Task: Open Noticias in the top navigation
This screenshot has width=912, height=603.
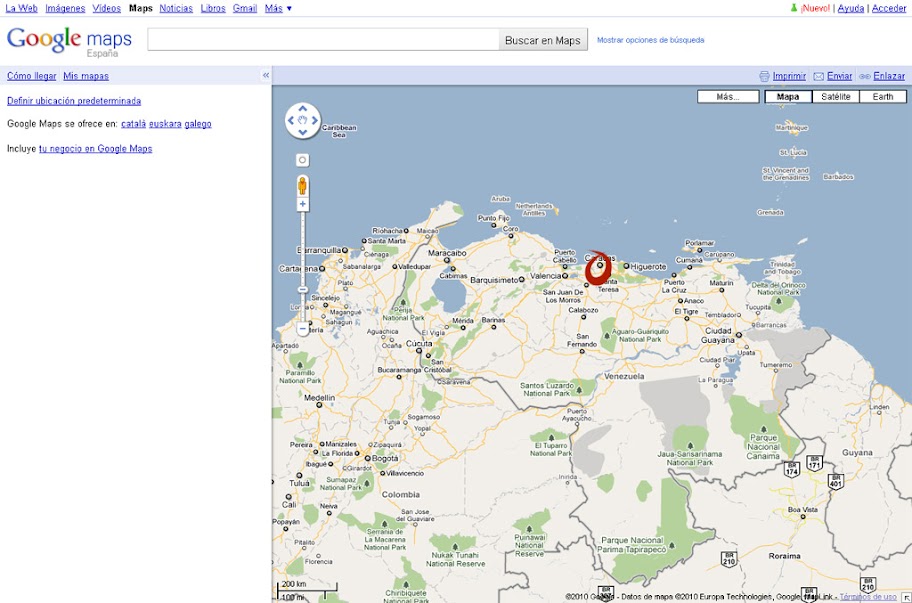Action: (176, 8)
